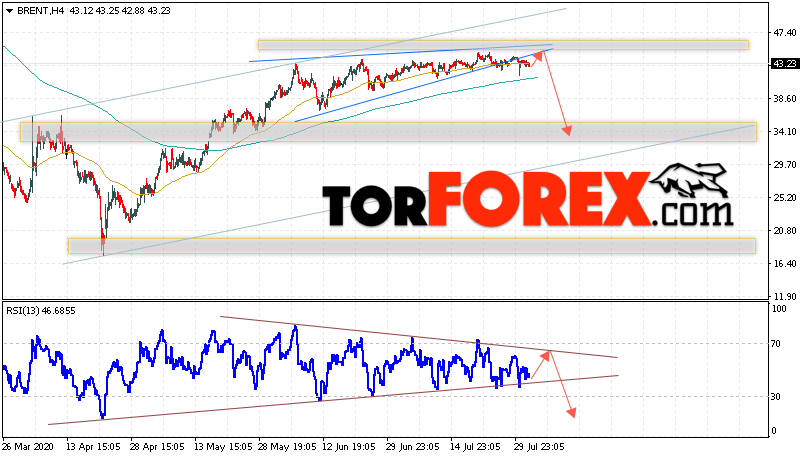
Task: Click the '14 Jul 23:05' date label
Action: tap(475, 447)
